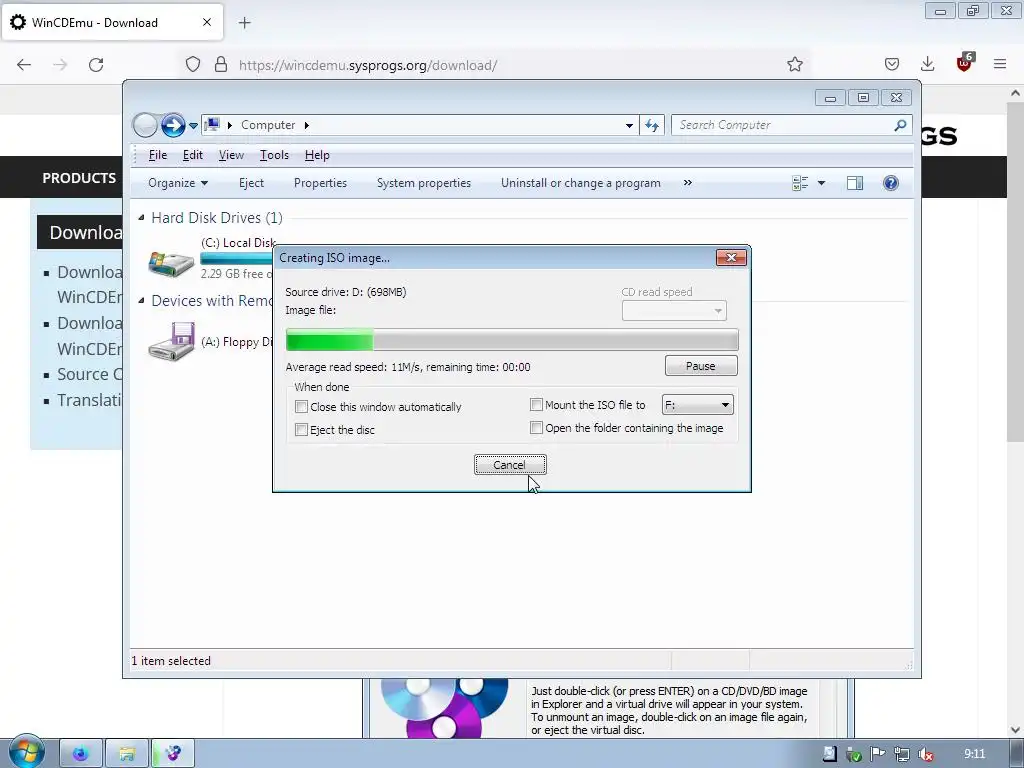1024x768 pixels.
Task: Switch to Firefox in the taskbar
Action: [81, 754]
